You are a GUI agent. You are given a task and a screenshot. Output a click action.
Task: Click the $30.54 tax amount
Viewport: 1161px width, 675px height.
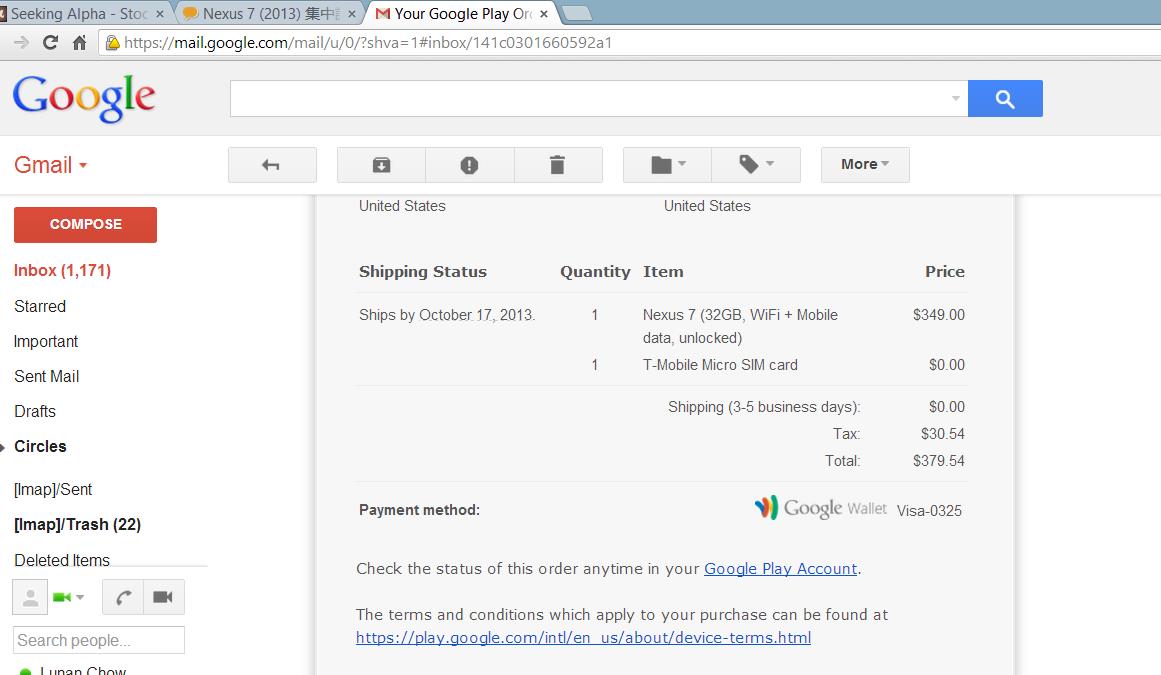coord(943,434)
